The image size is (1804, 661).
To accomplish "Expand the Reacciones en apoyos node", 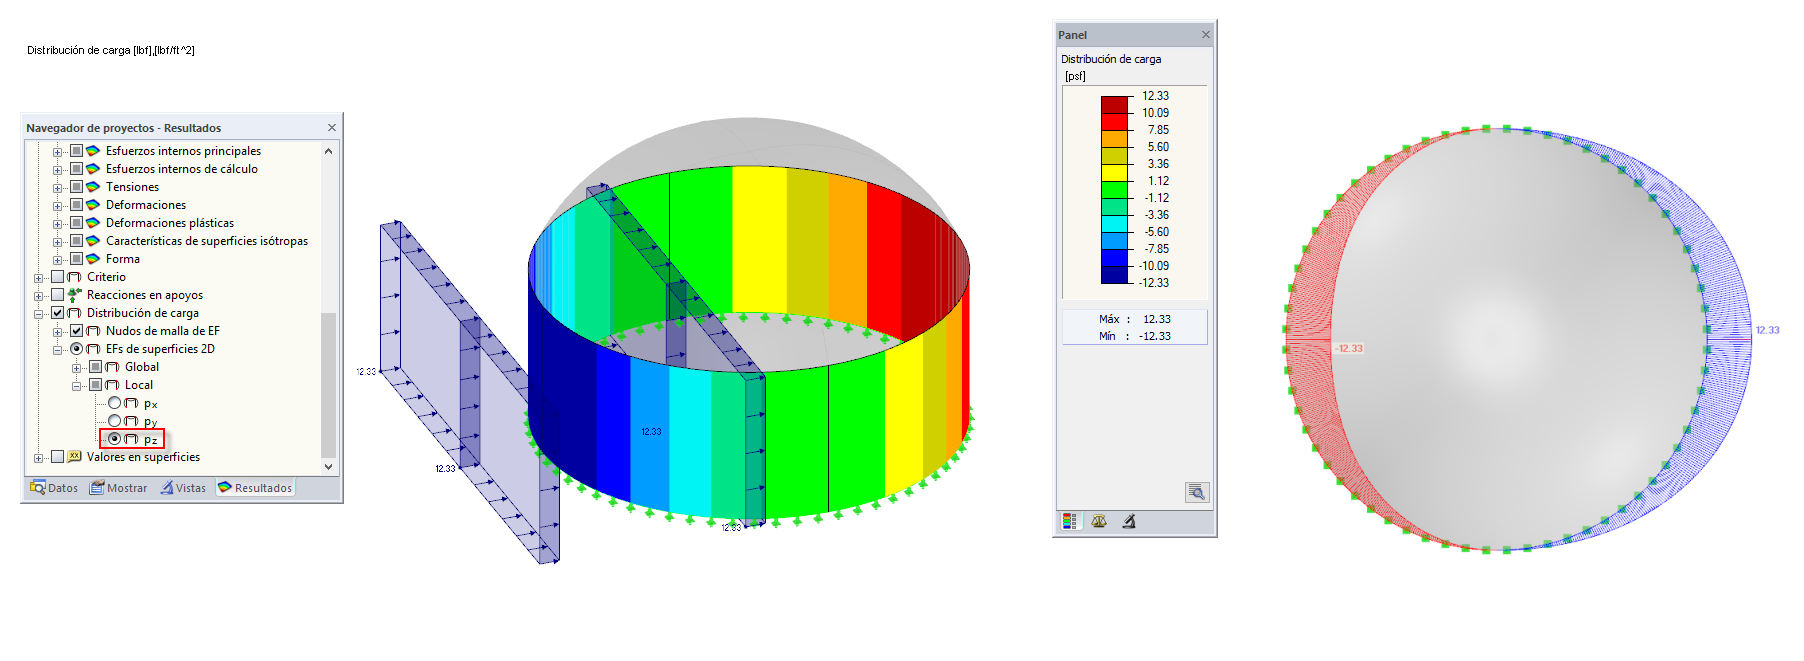I will pyautogui.click(x=38, y=296).
